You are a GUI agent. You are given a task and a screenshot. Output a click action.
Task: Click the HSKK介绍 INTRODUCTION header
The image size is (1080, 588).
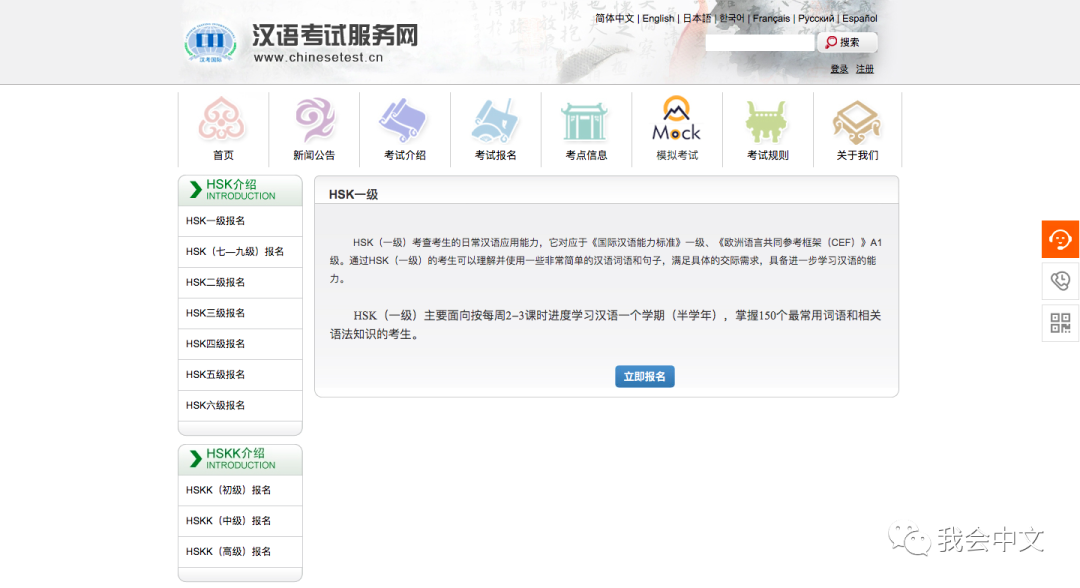coord(240,459)
